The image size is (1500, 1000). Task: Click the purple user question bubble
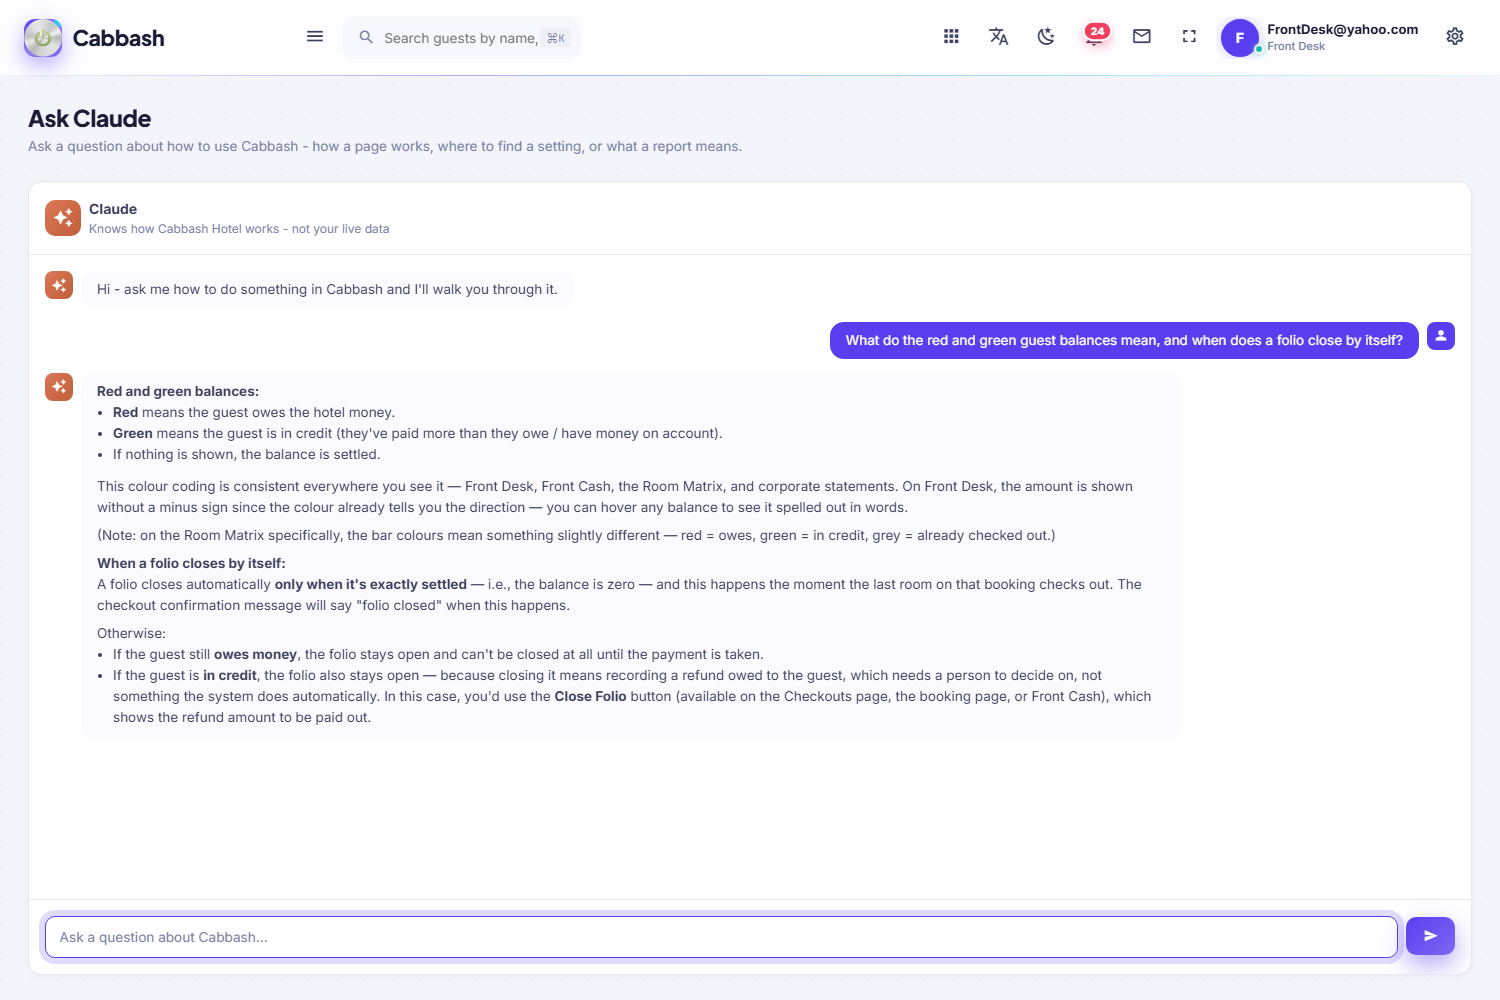1124,340
